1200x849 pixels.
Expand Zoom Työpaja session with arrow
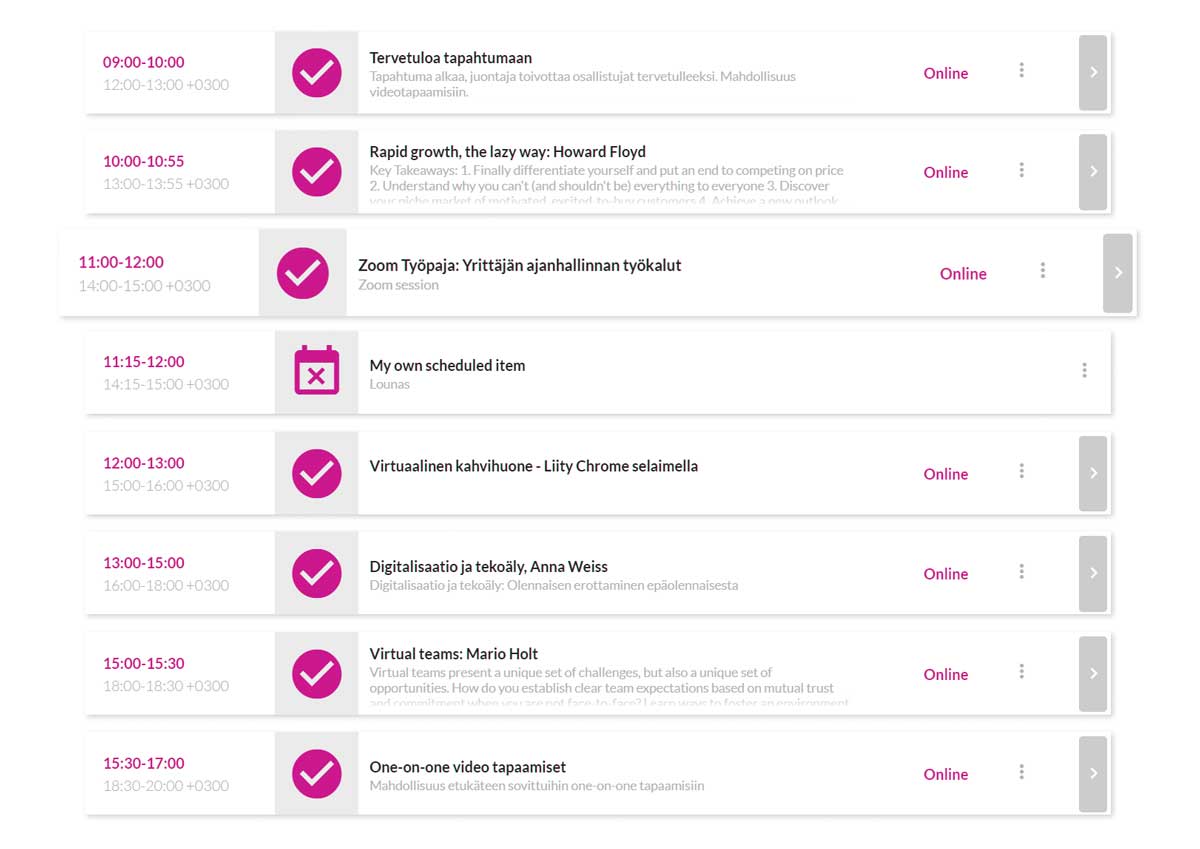[1118, 273]
